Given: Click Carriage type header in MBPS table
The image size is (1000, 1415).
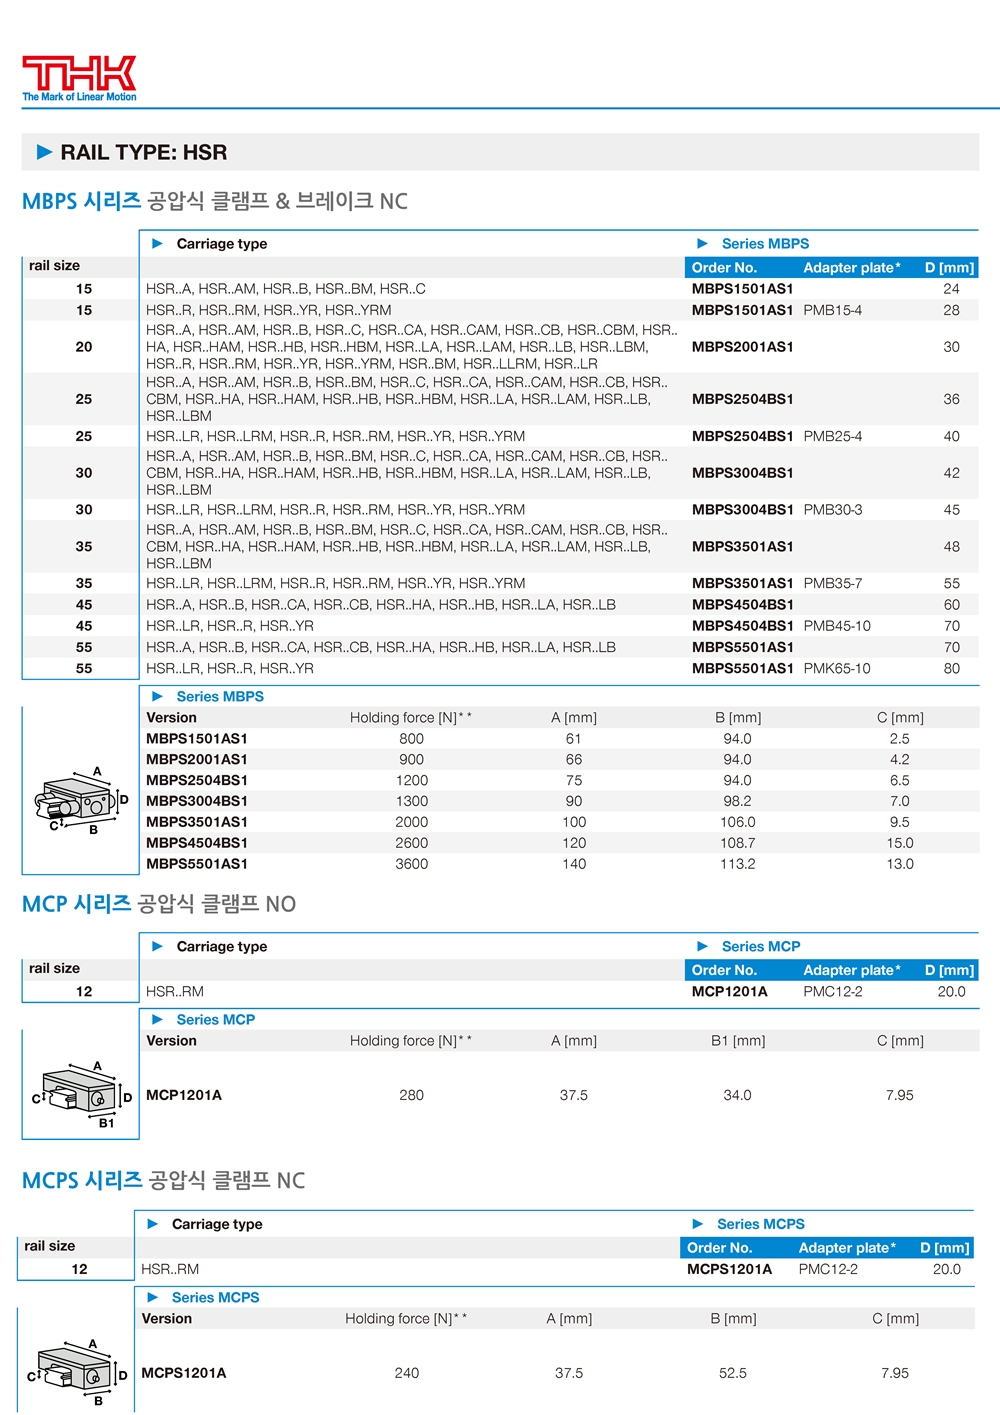Looking at the screenshot, I should (x=222, y=244).
